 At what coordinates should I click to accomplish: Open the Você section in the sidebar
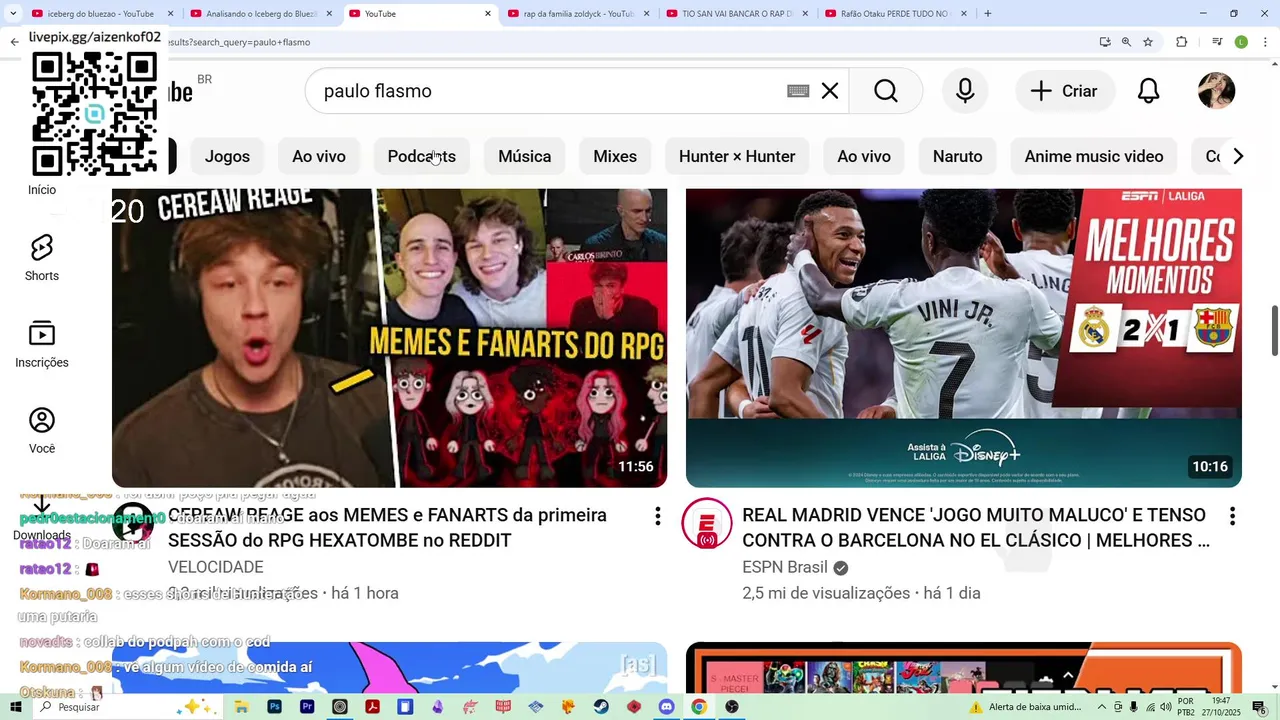pos(42,430)
